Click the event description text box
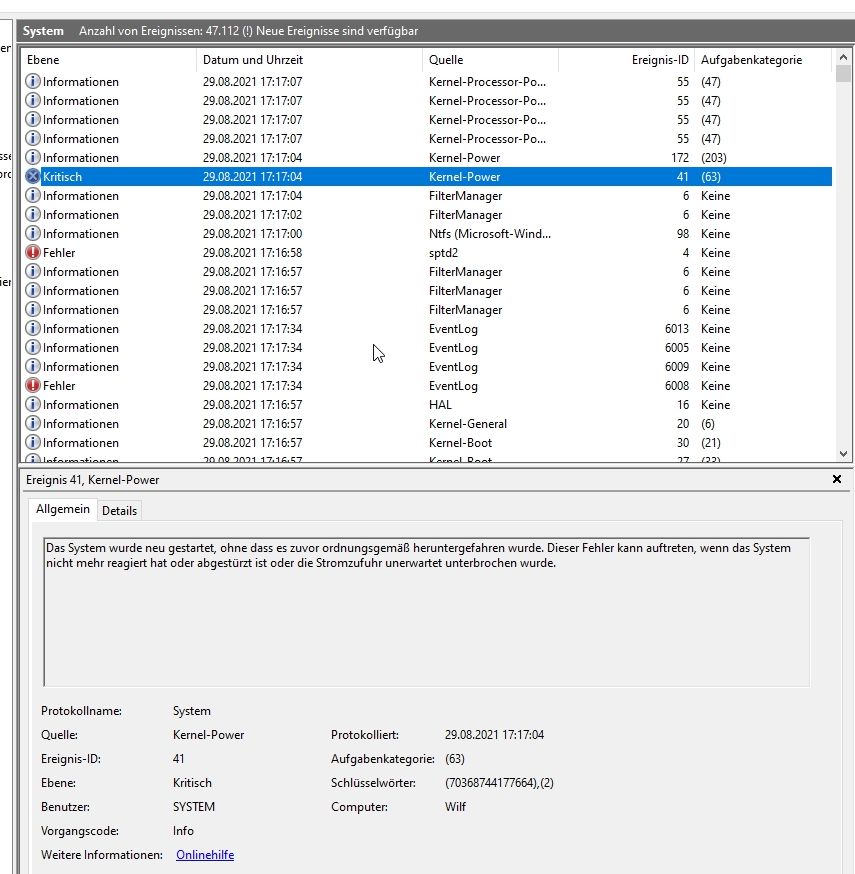Image resolution: width=855 pixels, height=874 pixels. coord(426,611)
